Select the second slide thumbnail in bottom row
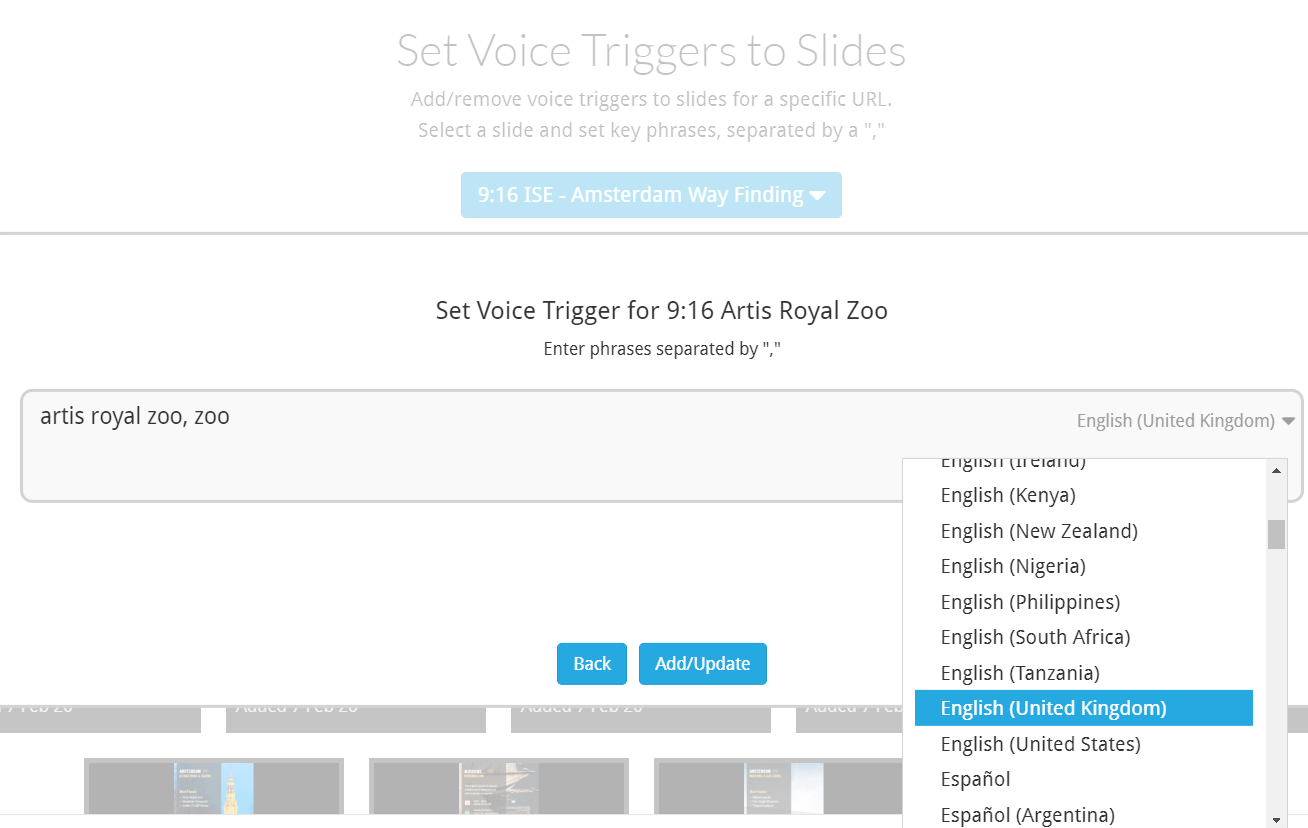This screenshot has width=1308, height=828. [499, 792]
